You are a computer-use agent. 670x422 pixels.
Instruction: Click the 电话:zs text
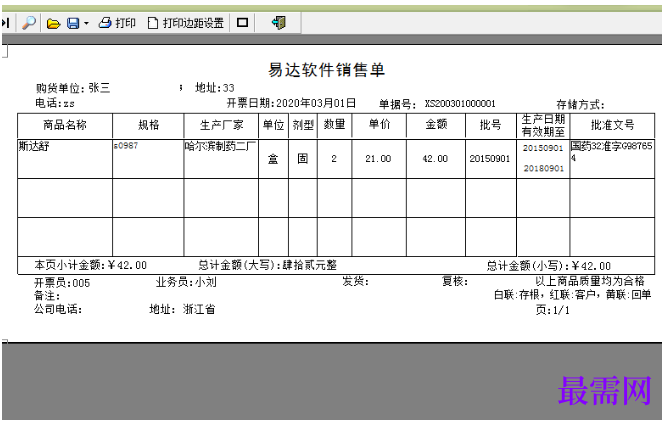point(55,103)
